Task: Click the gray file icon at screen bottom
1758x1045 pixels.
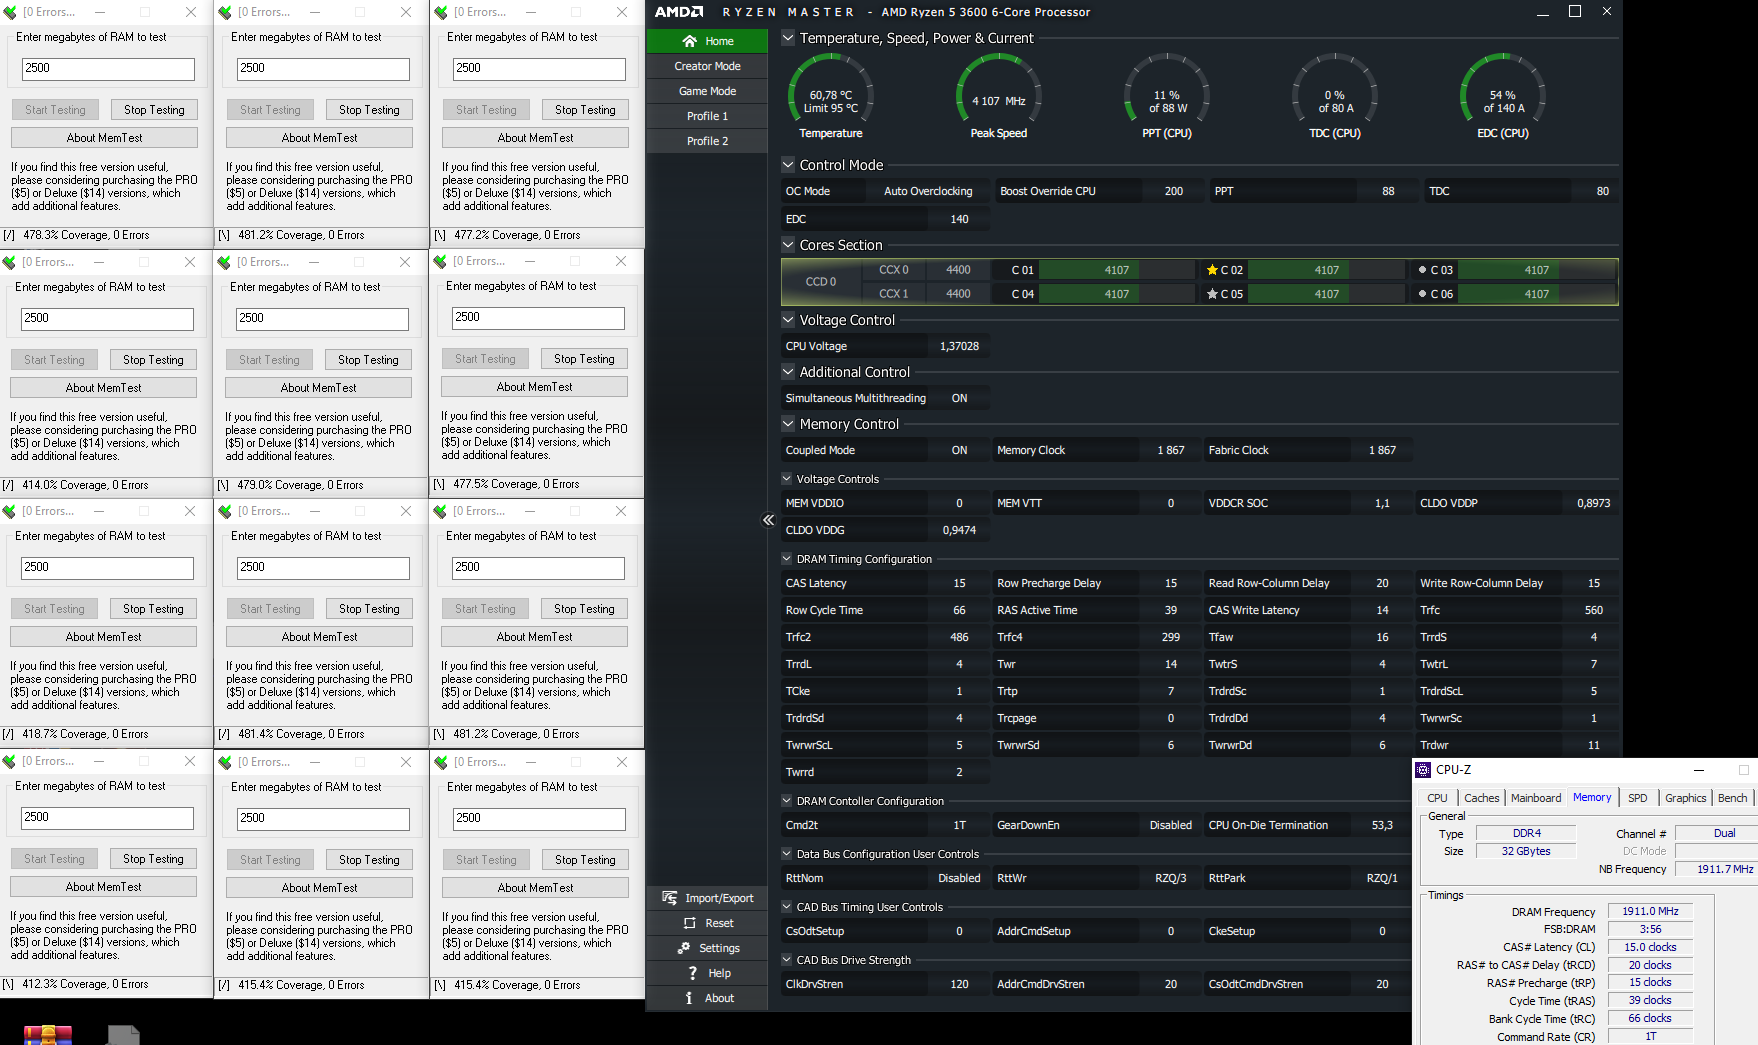Action: pos(123,1035)
